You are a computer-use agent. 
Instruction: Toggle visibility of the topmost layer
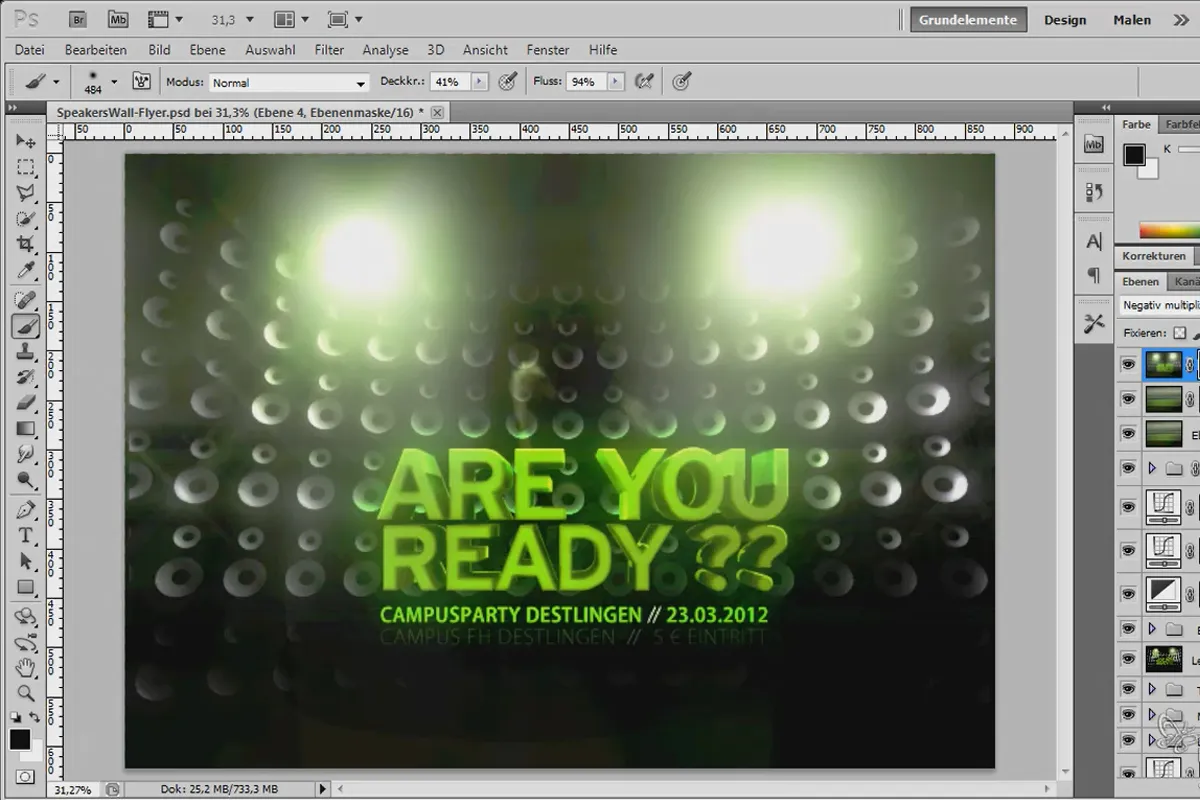1129,365
